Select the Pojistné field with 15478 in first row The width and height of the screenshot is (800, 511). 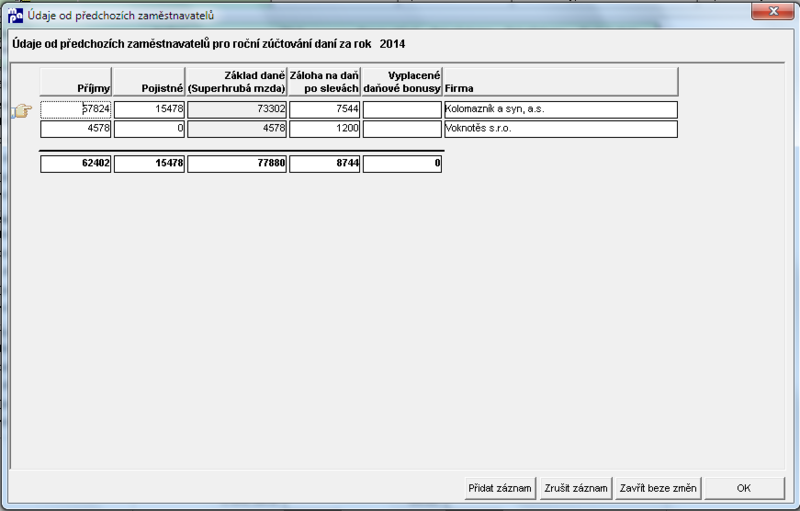[149, 109]
